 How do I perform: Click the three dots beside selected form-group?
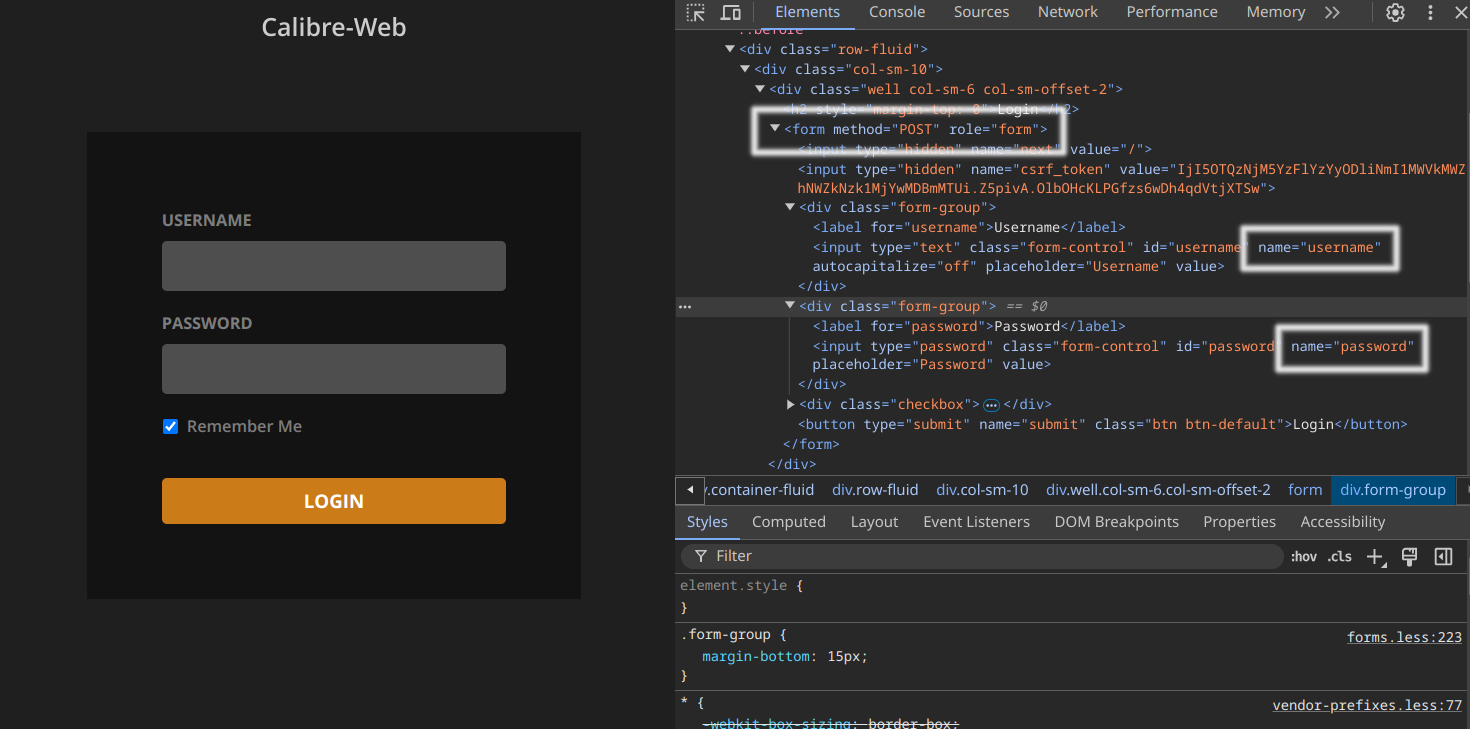point(685,307)
